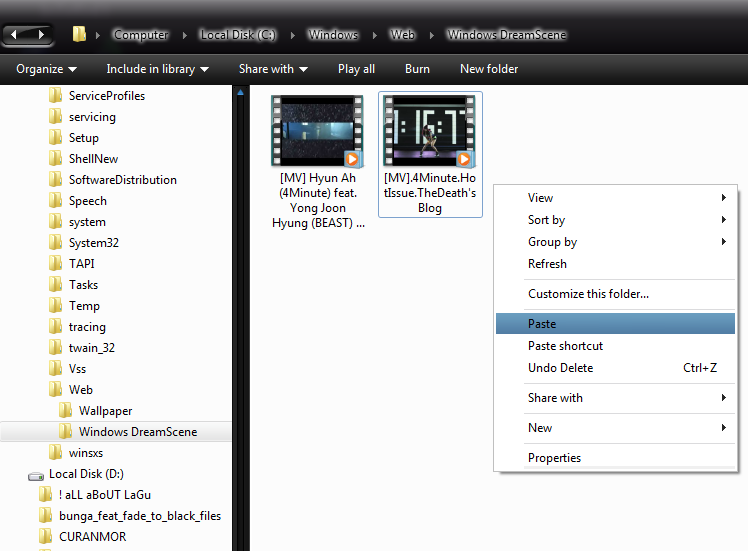
Task: Click the Local Disk (D:) drive icon
Action: tap(36, 474)
